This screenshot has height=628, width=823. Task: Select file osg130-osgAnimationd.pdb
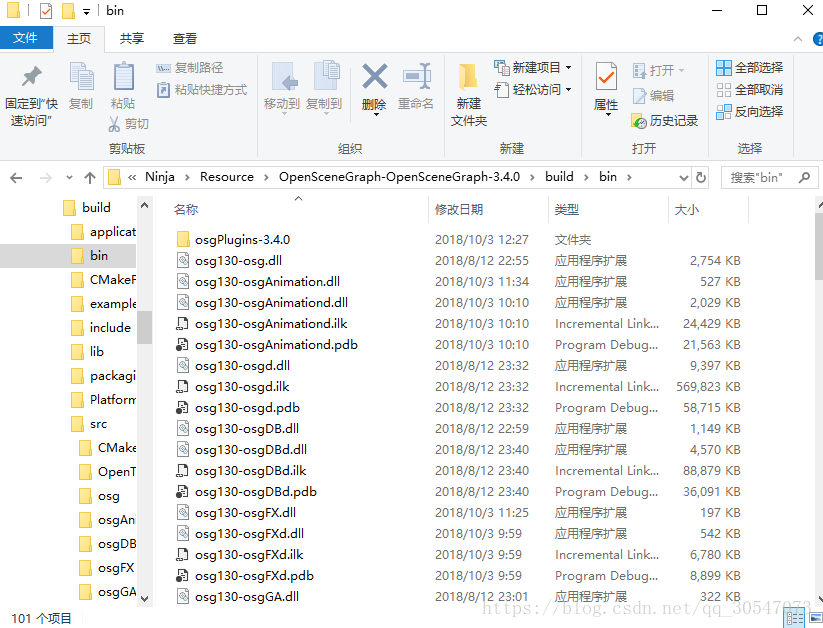(x=276, y=345)
